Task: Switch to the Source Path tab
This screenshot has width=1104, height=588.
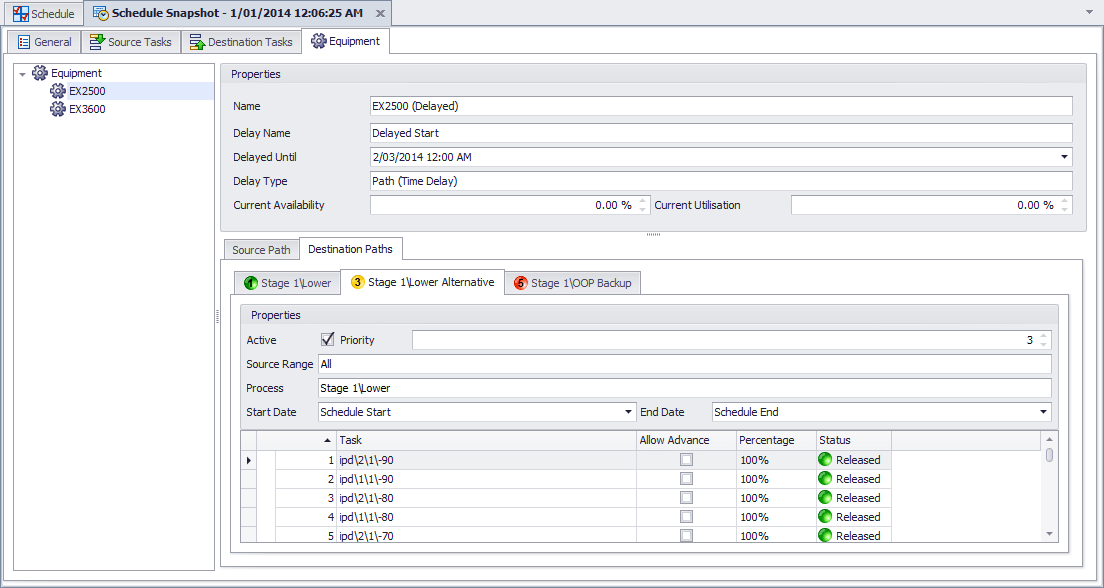Action: [x=261, y=250]
